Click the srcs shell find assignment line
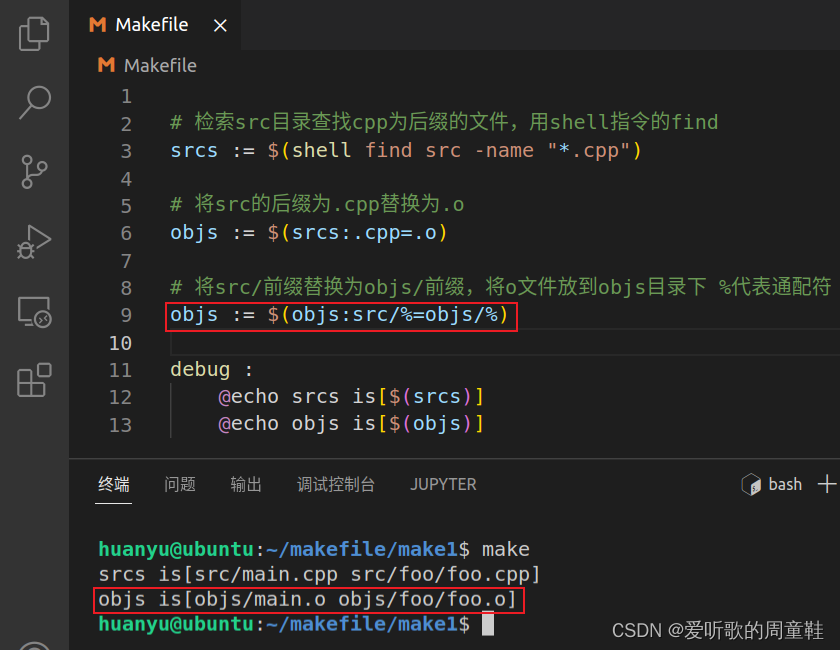Image resolution: width=840 pixels, height=650 pixels. click(406, 151)
